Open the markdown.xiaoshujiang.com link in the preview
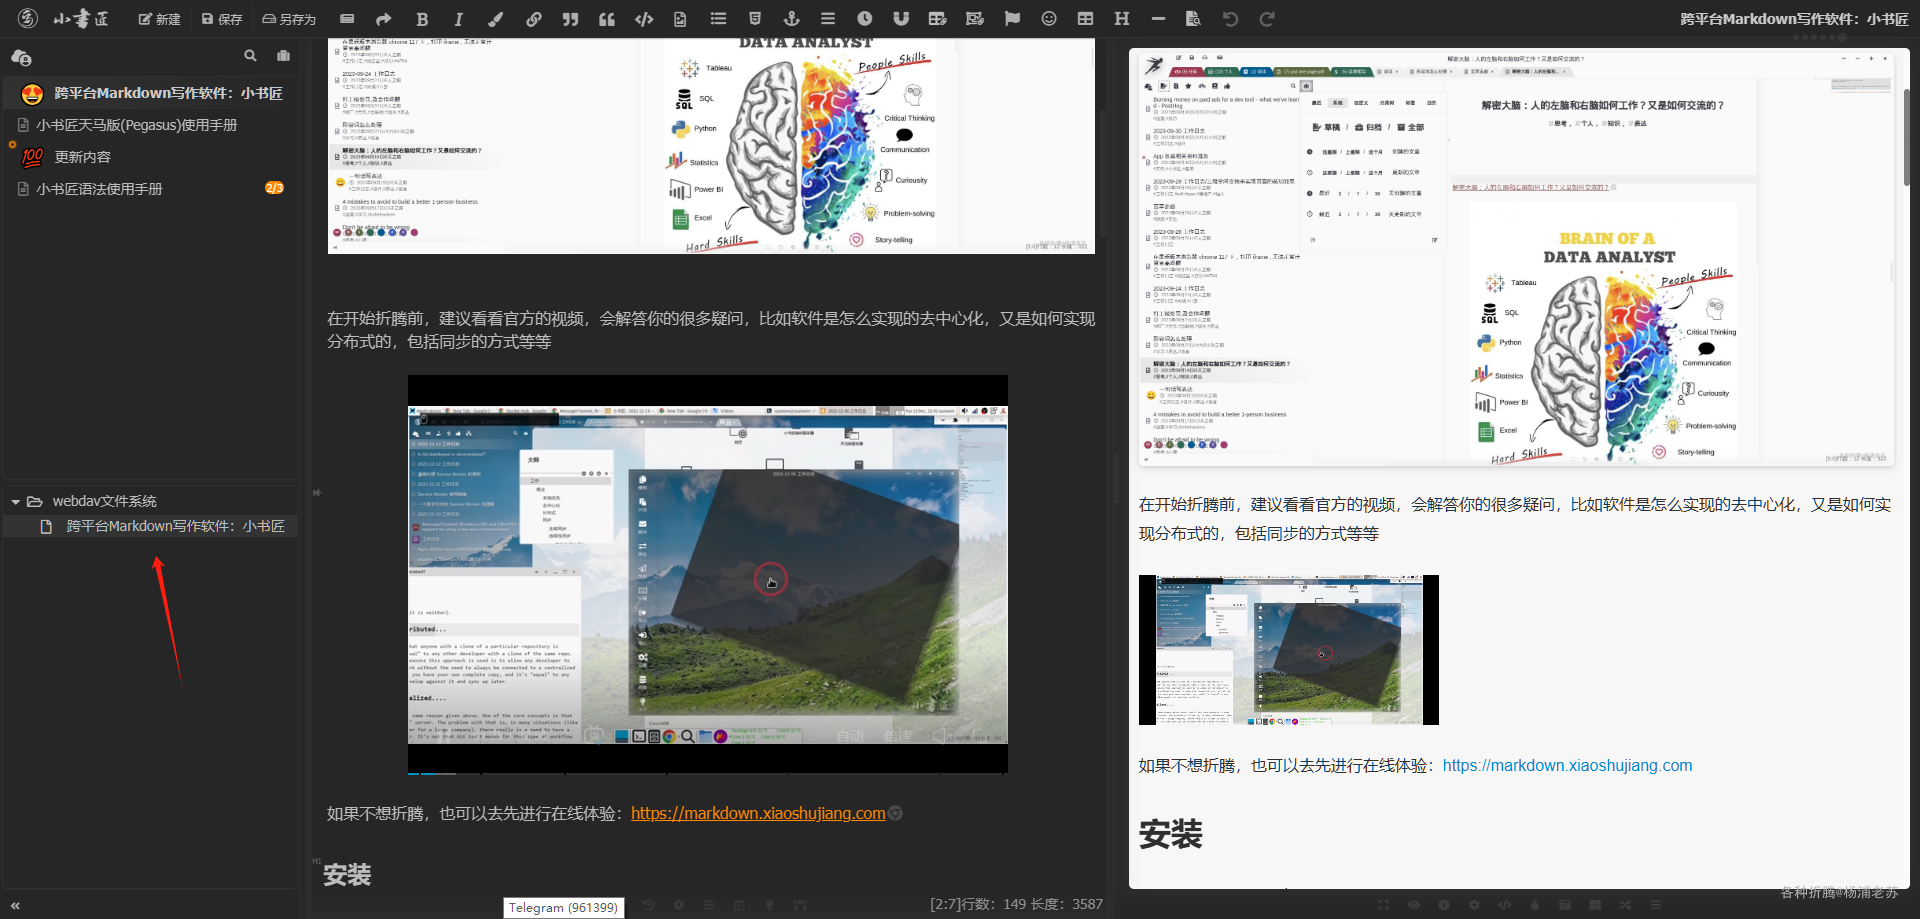 (1567, 765)
